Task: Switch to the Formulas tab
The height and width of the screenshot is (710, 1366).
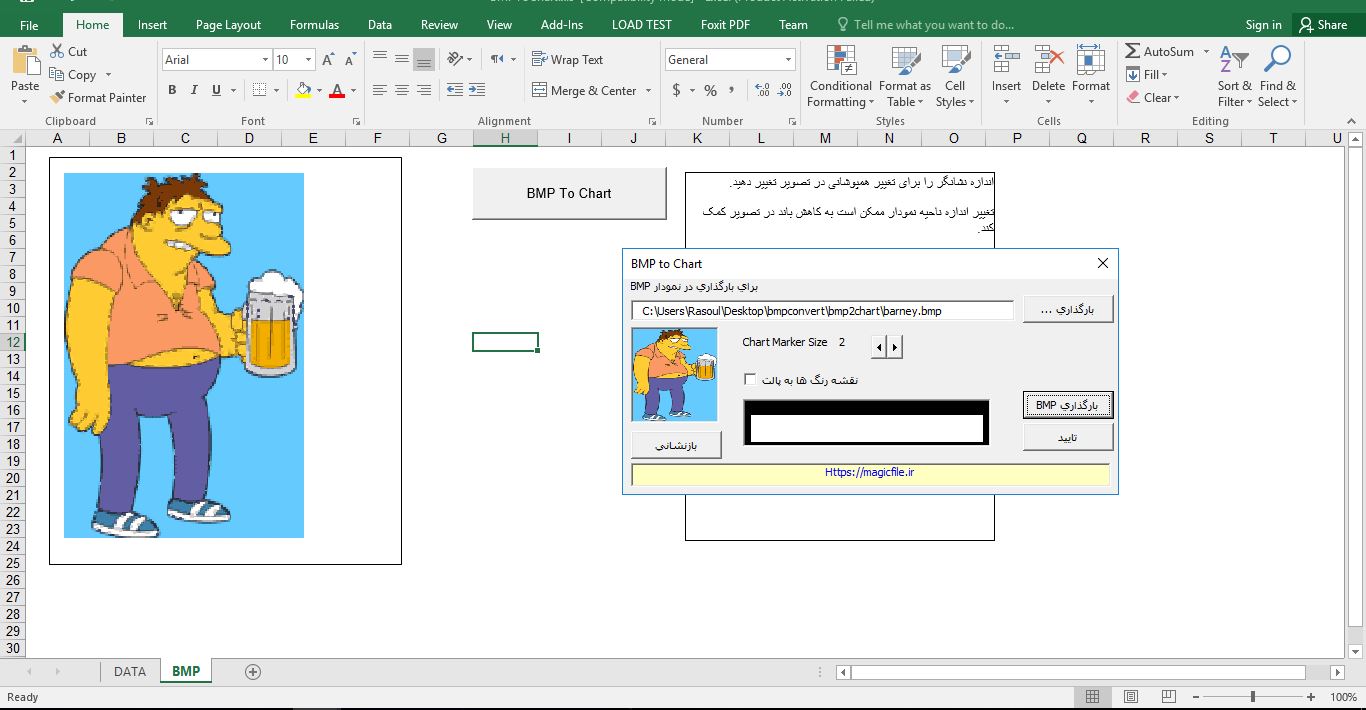Action: pos(314,25)
